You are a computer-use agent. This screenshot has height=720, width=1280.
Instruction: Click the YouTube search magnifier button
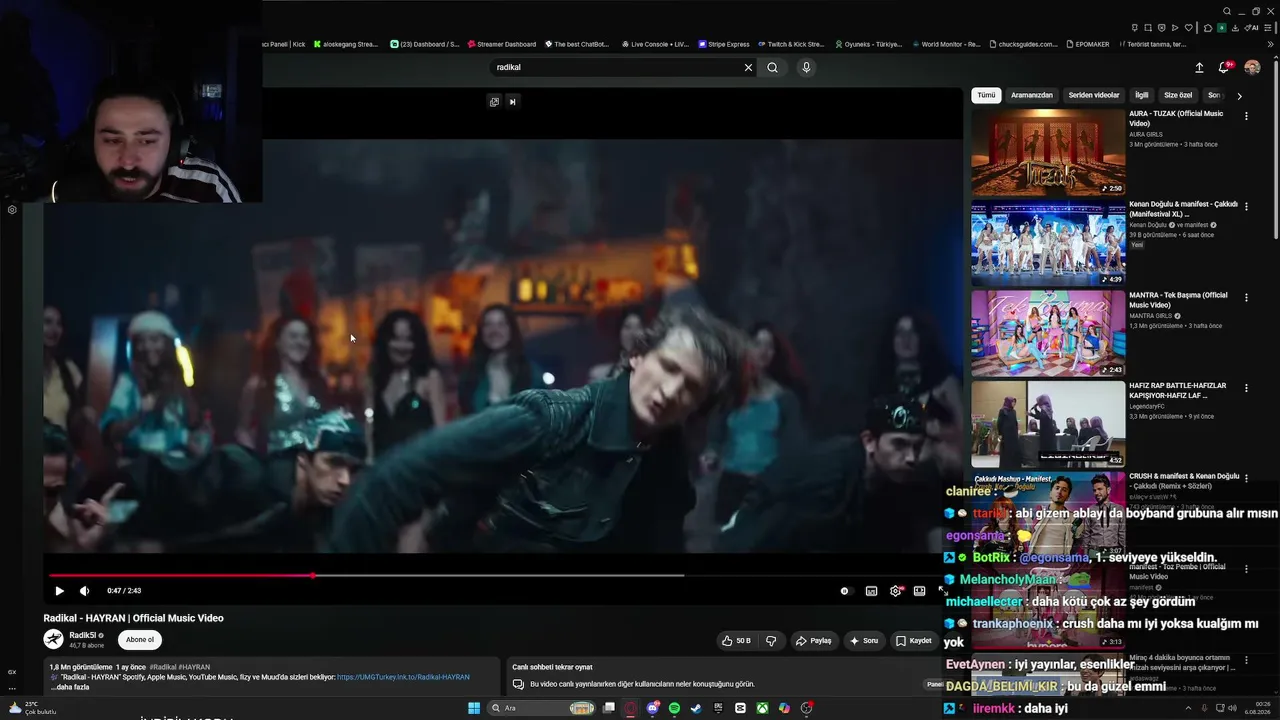[x=772, y=67]
